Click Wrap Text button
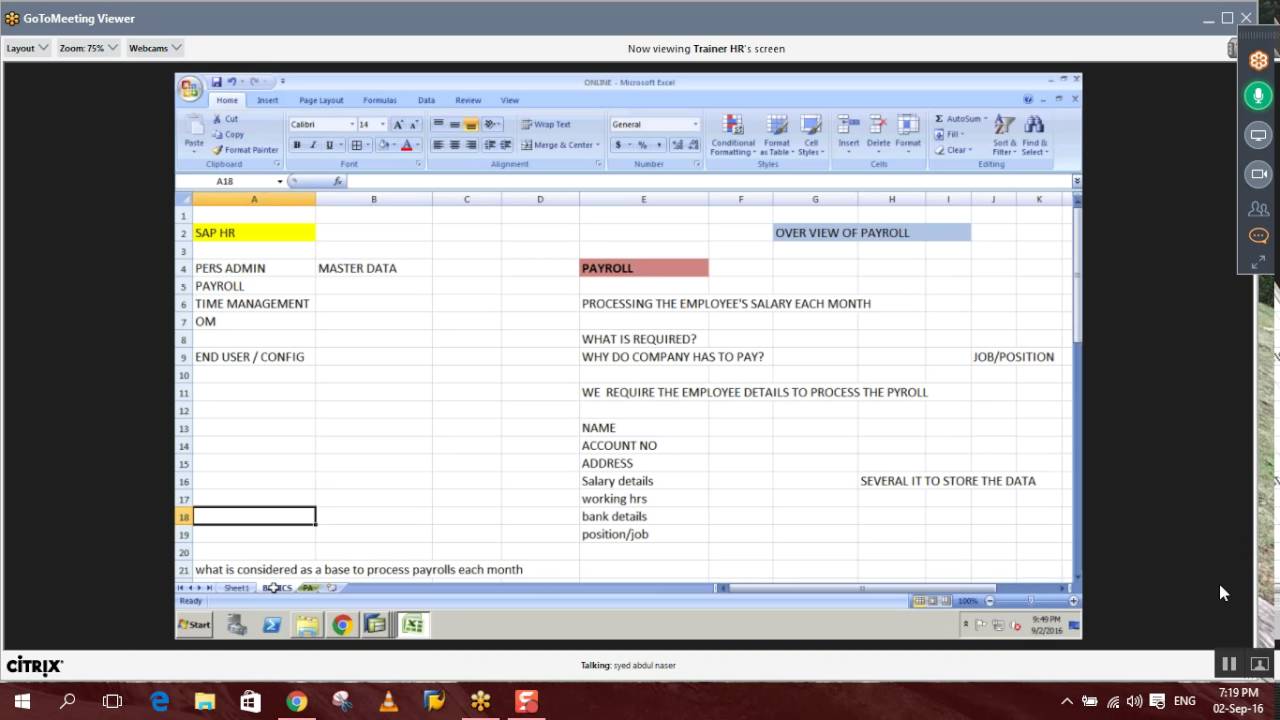Viewport: 1280px width, 720px height. pyautogui.click(x=546, y=124)
